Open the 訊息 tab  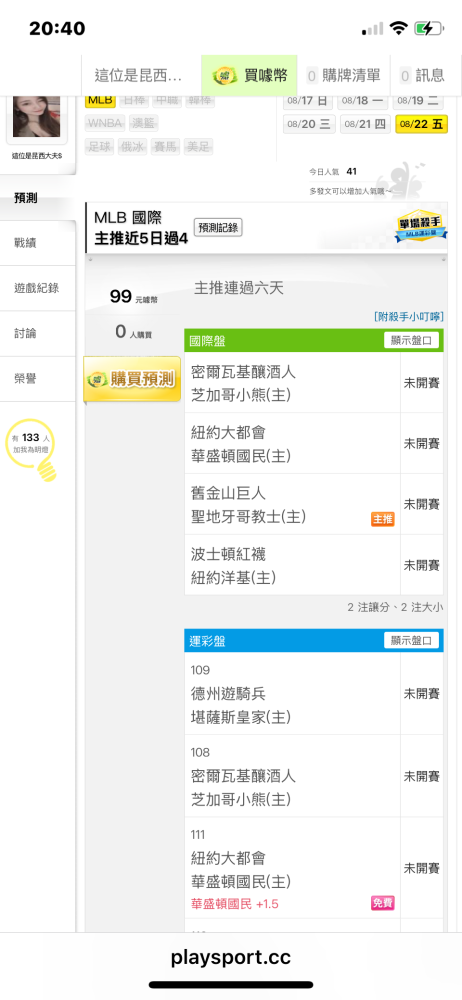click(422, 75)
